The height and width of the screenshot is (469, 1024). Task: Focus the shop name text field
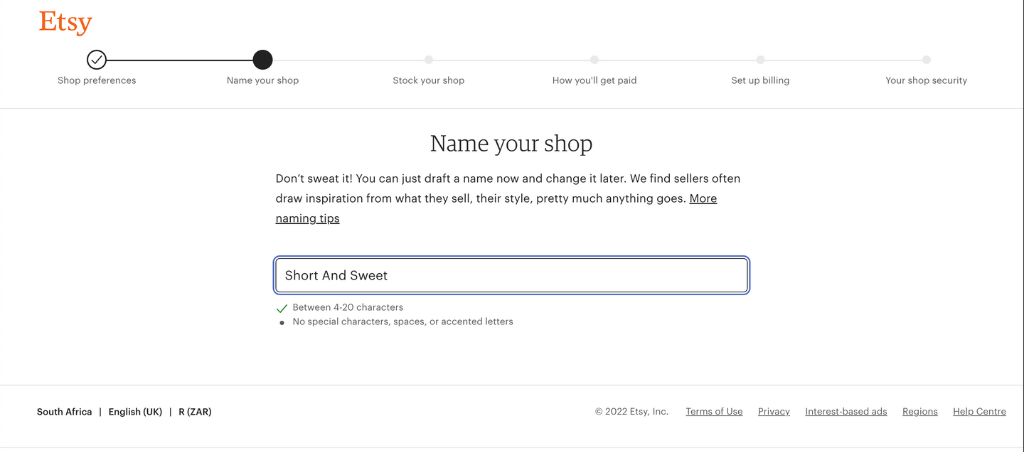(x=511, y=276)
